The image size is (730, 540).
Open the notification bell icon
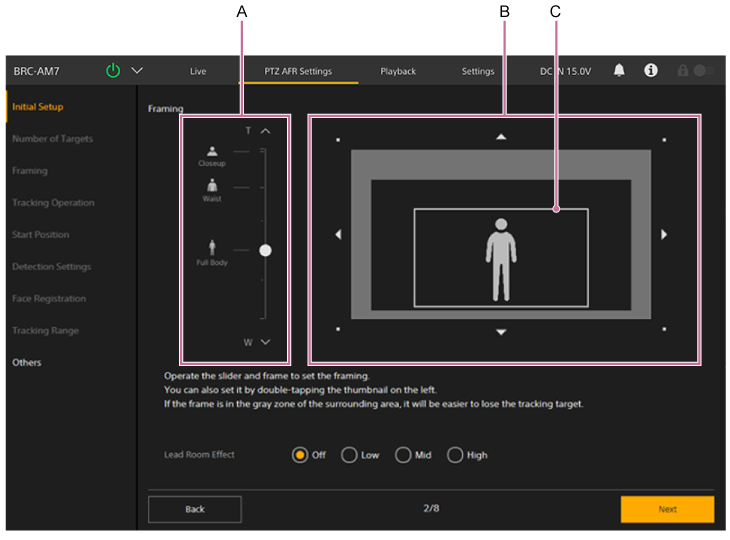coord(619,71)
